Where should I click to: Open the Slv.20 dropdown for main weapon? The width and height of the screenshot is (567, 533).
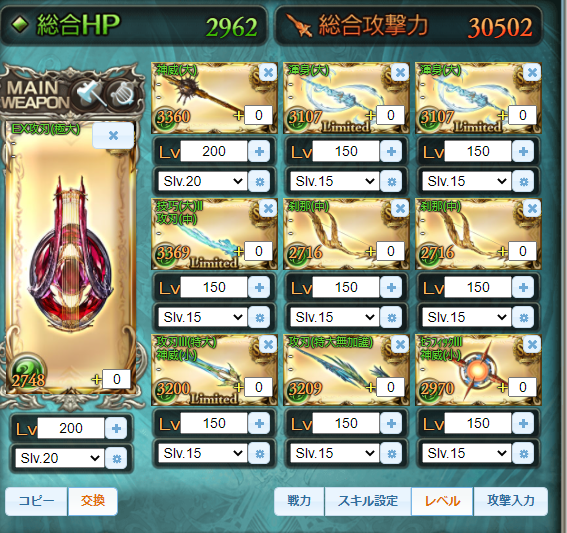click(60, 458)
